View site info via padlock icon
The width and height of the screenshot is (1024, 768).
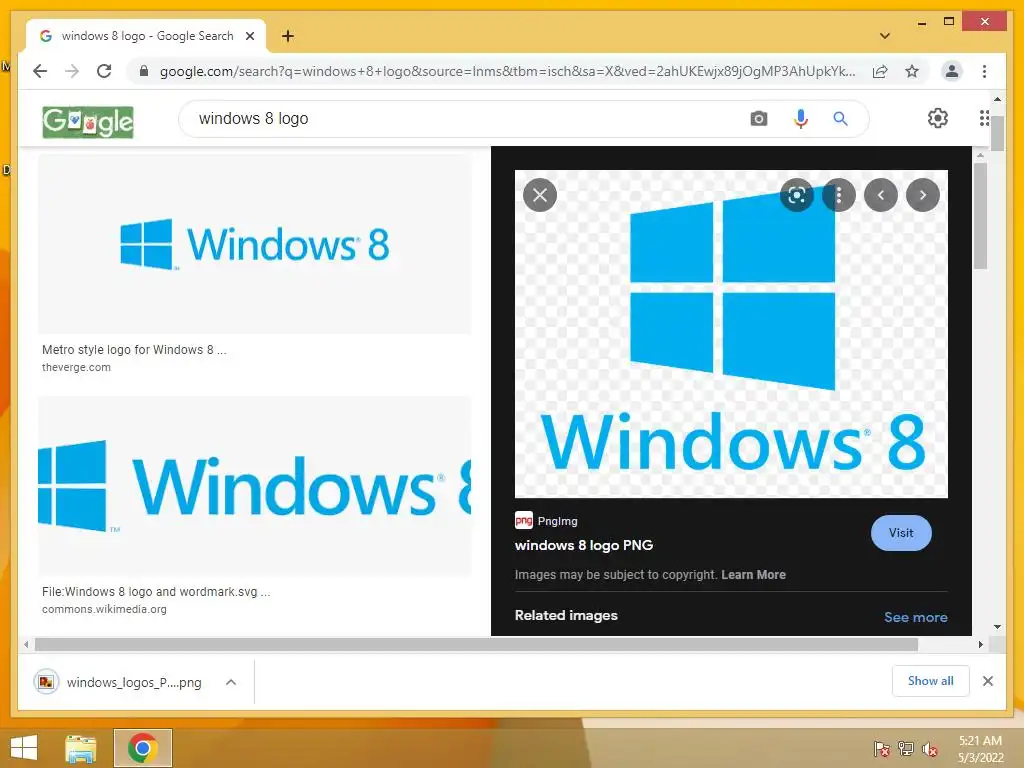(x=144, y=71)
